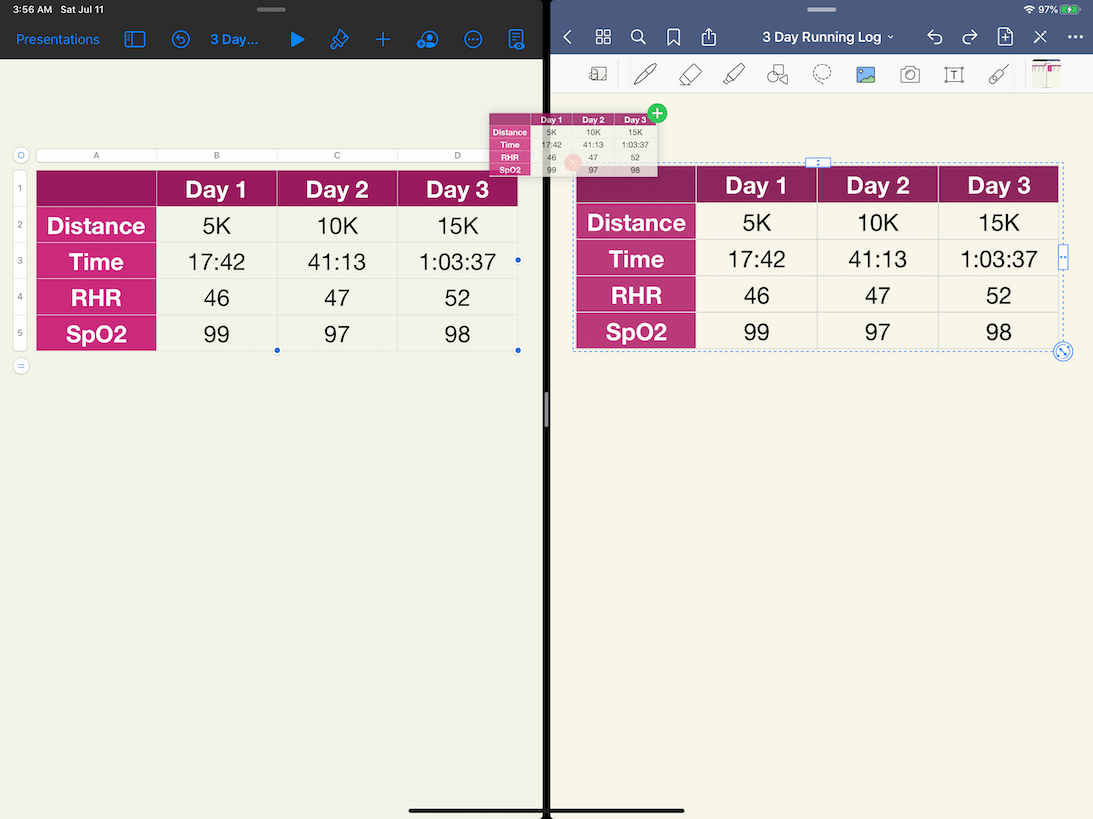This screenshot has height=819, width=1093.
Task: Open Keynote's collaboration options
Action: click(427, 39)
